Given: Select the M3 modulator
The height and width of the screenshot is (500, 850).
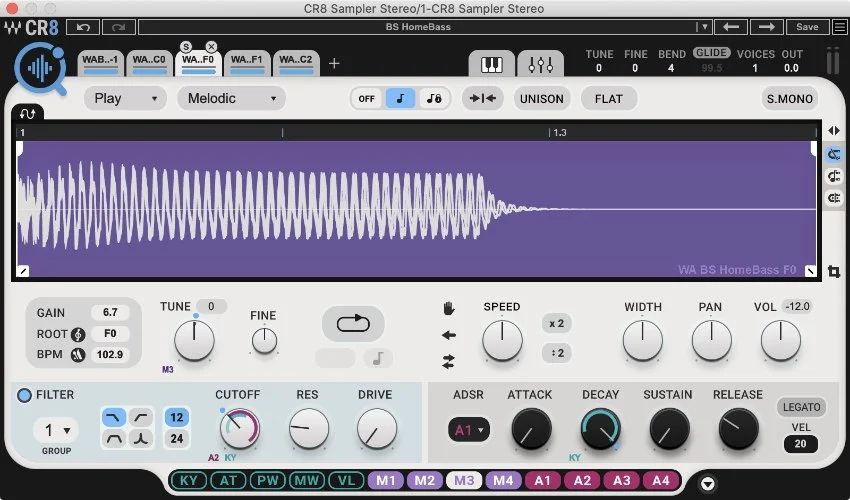Looking at the screenshot, I should pyautogui.click(x=464, y=480).
